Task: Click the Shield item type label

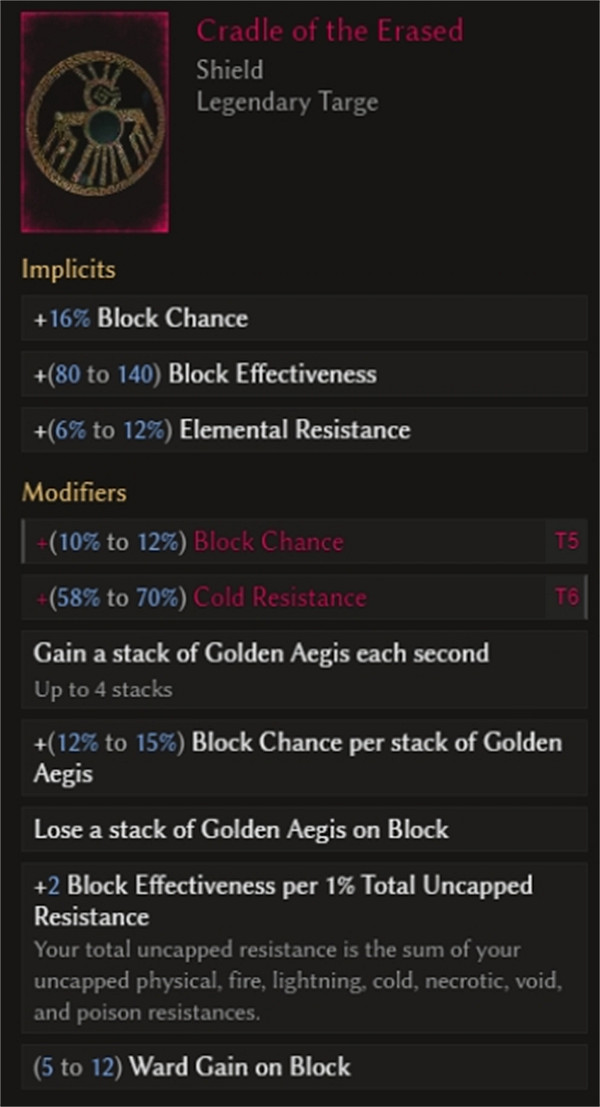Action: (230, 70)
